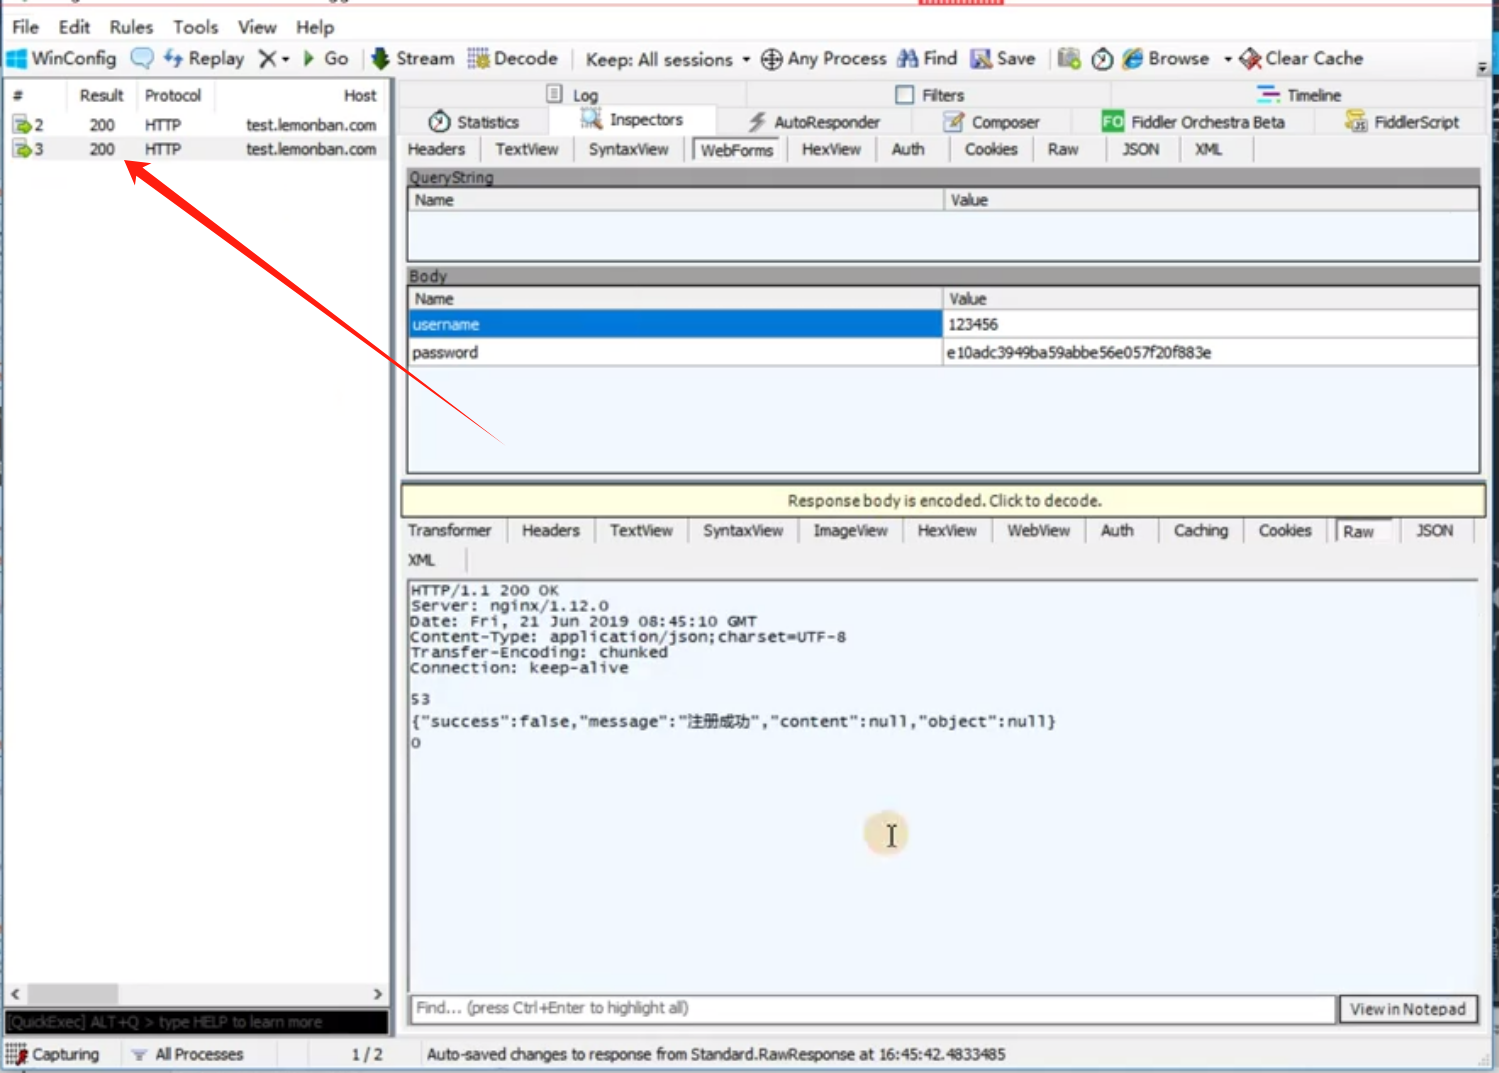Select request SyntaxView inspector tab

pyautogui.click(x=628, y=149)
